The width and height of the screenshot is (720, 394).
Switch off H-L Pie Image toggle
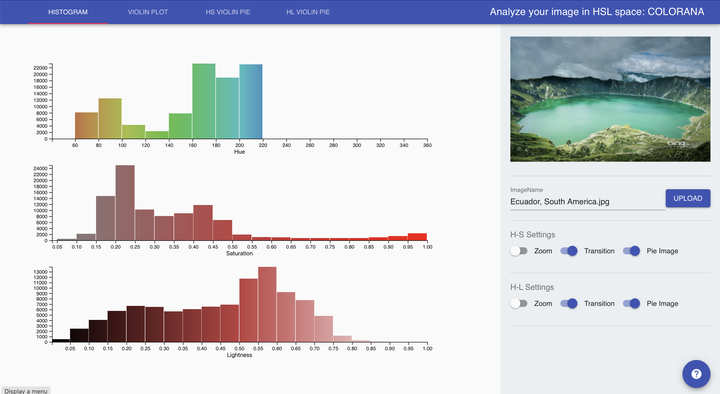[x=631, y=304]
